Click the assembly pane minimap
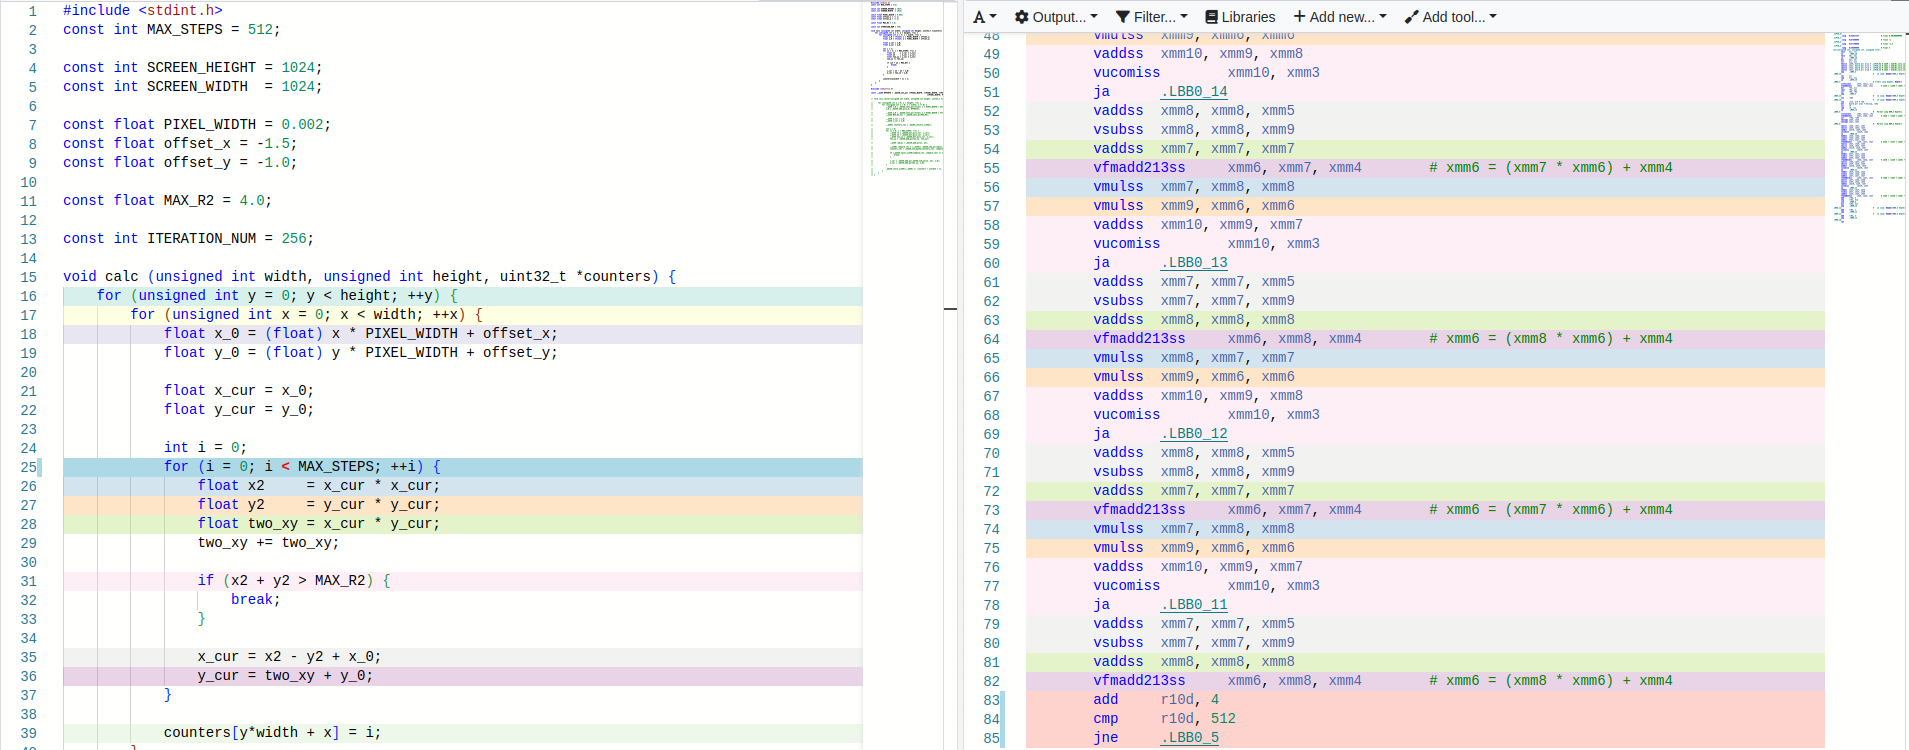The width and height of the screenshot is (1909, 750). pyautogui.click(x=1869, y=127)
